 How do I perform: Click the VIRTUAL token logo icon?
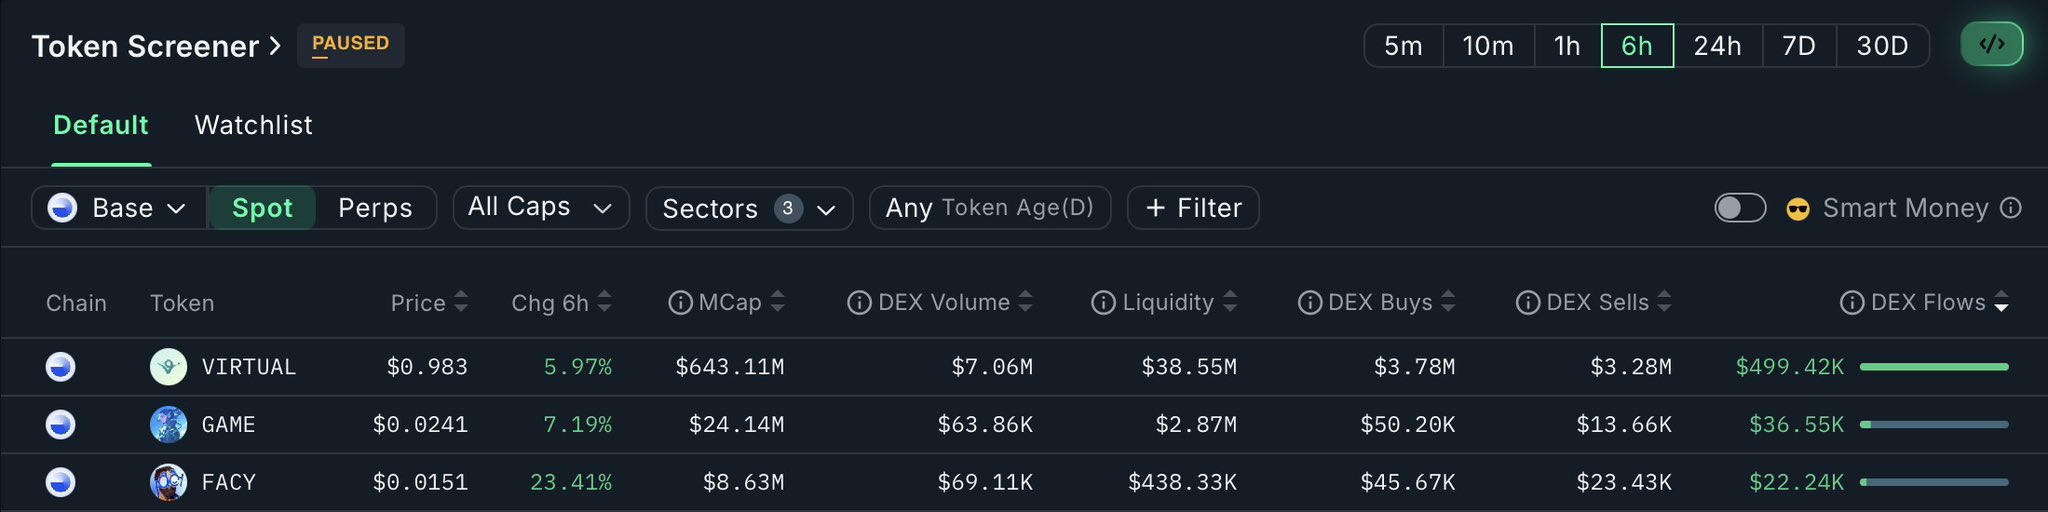click(168, 367)
